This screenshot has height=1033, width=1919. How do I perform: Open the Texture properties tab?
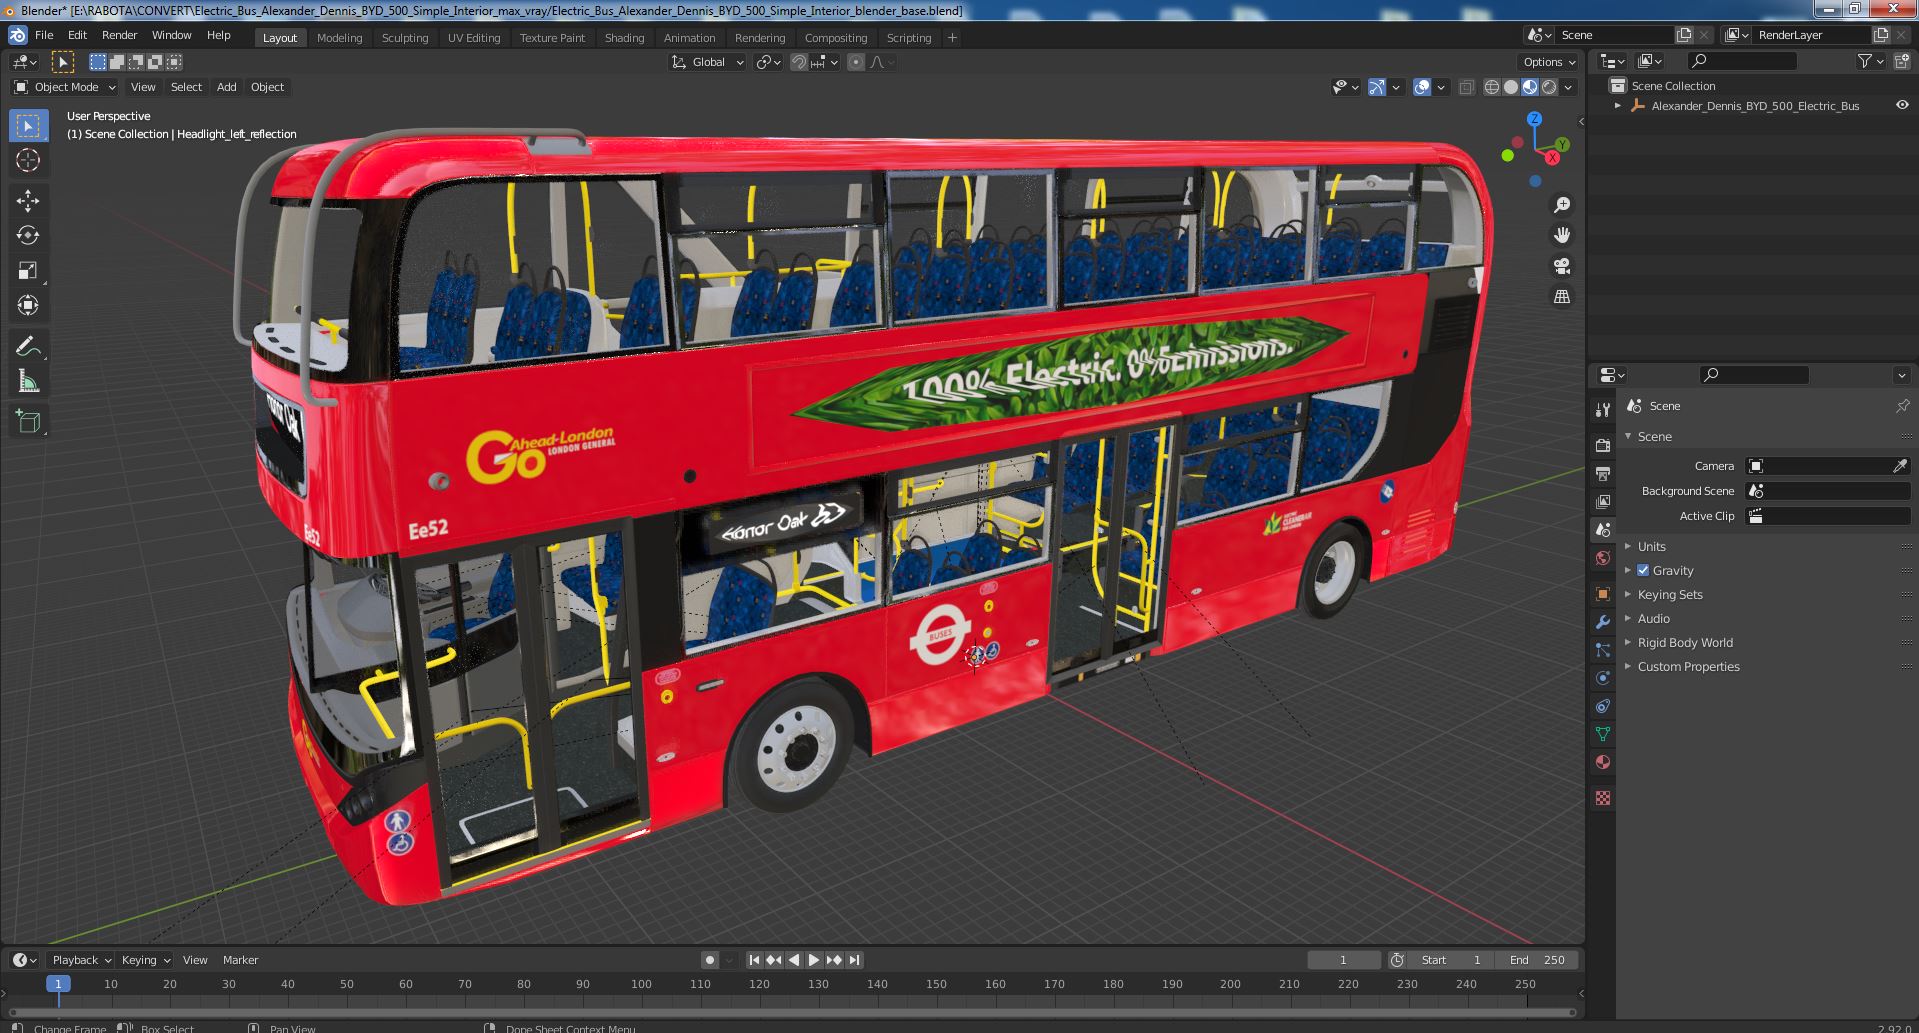[1603, 797]
